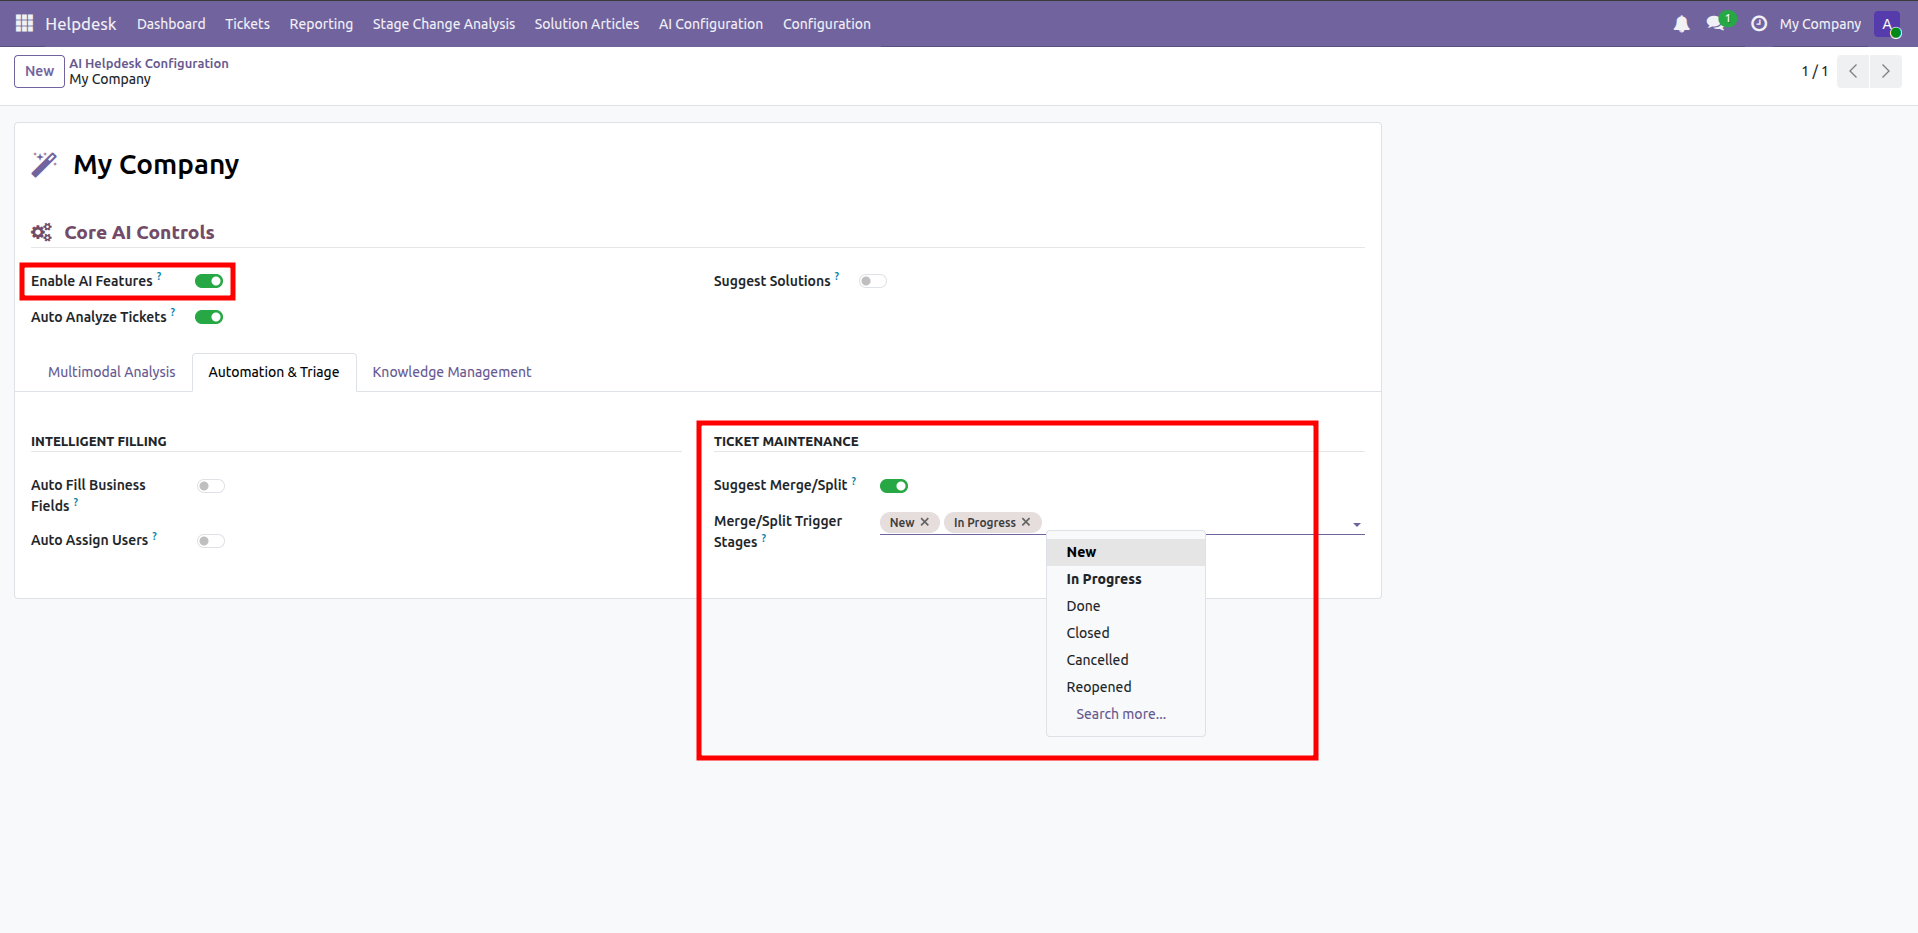Open the notifications bell icon

pos(1681,24)
